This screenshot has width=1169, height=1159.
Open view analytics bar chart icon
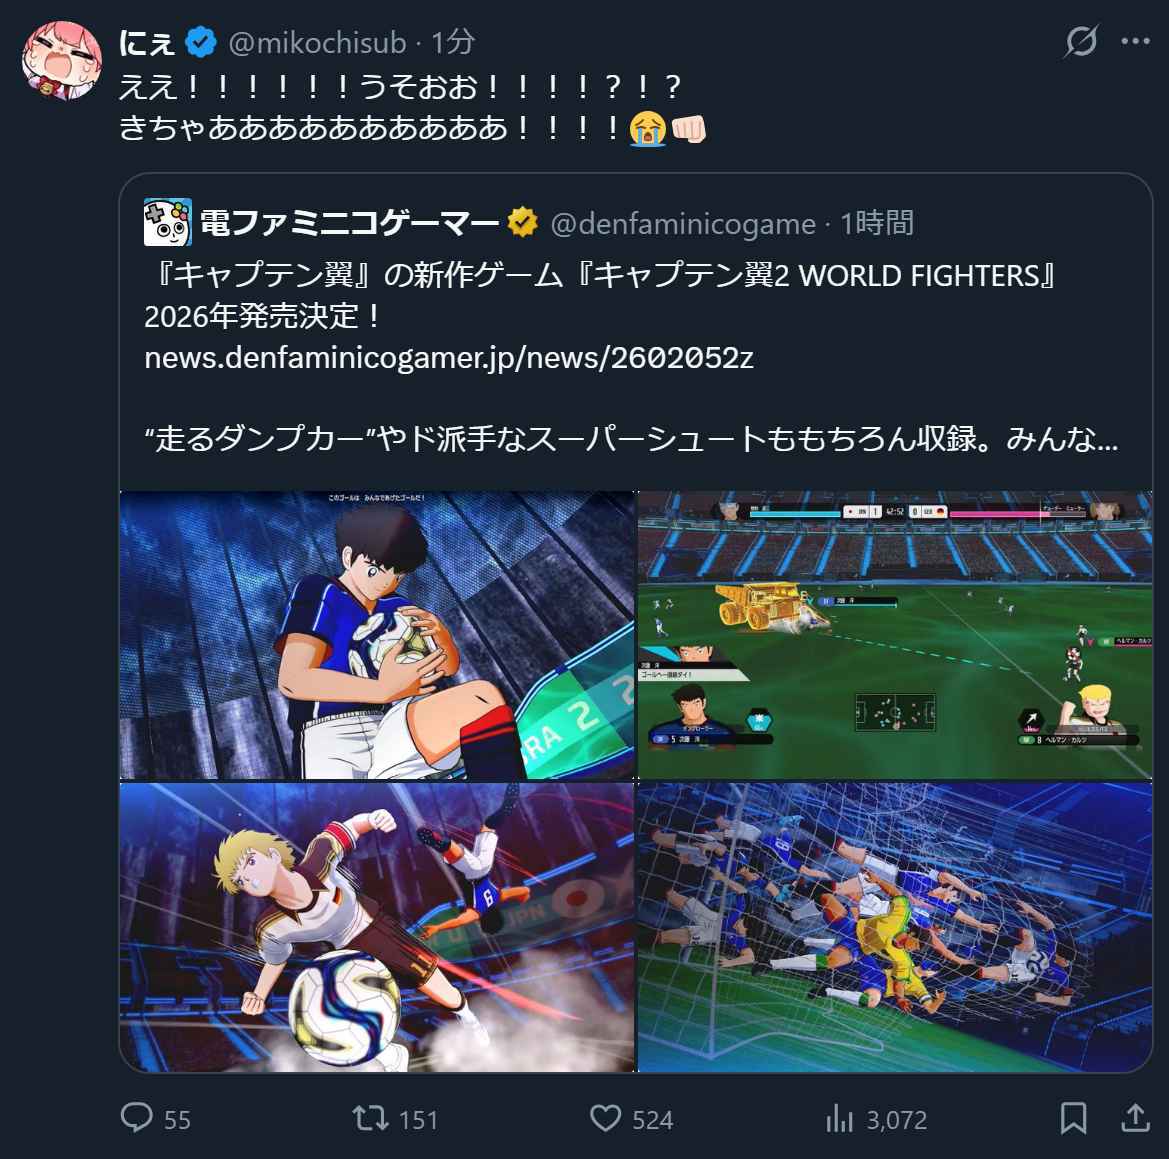[839, 1118]
